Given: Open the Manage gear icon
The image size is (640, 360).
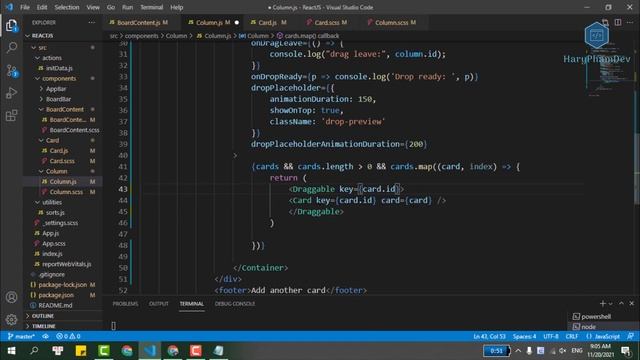Looking at the screenshot, I should 11,320.
